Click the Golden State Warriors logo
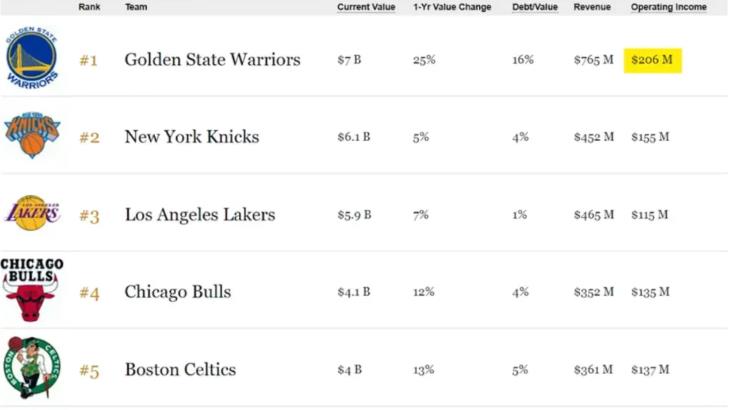Viewport: 737px width, 410px height. click(32, 58)
